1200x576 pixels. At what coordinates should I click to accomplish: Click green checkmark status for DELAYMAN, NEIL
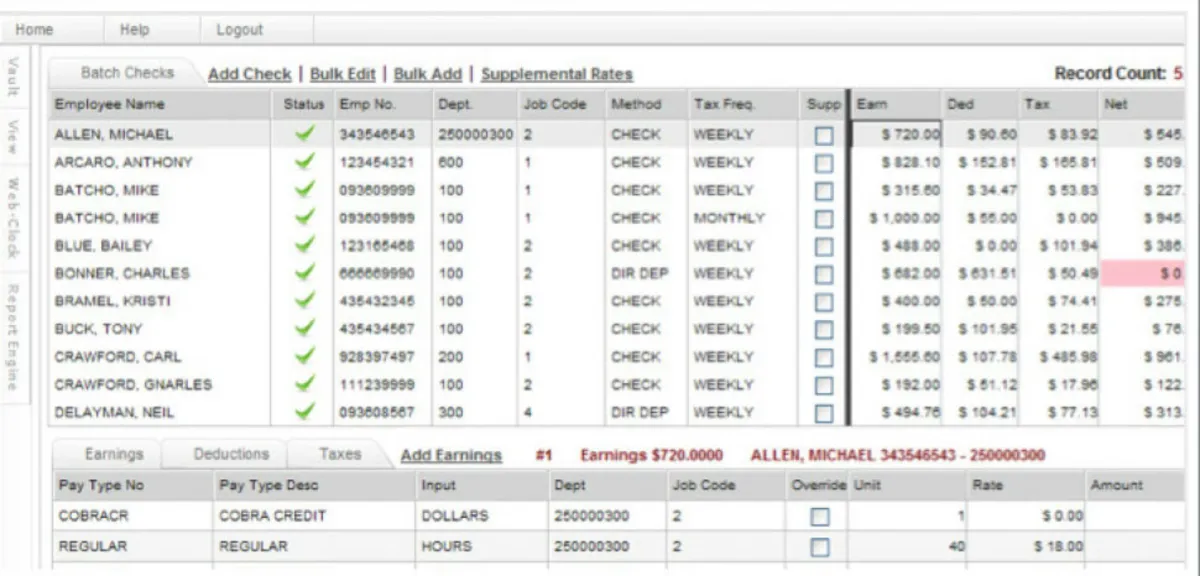pyautogui.click(x=305, y=411)
